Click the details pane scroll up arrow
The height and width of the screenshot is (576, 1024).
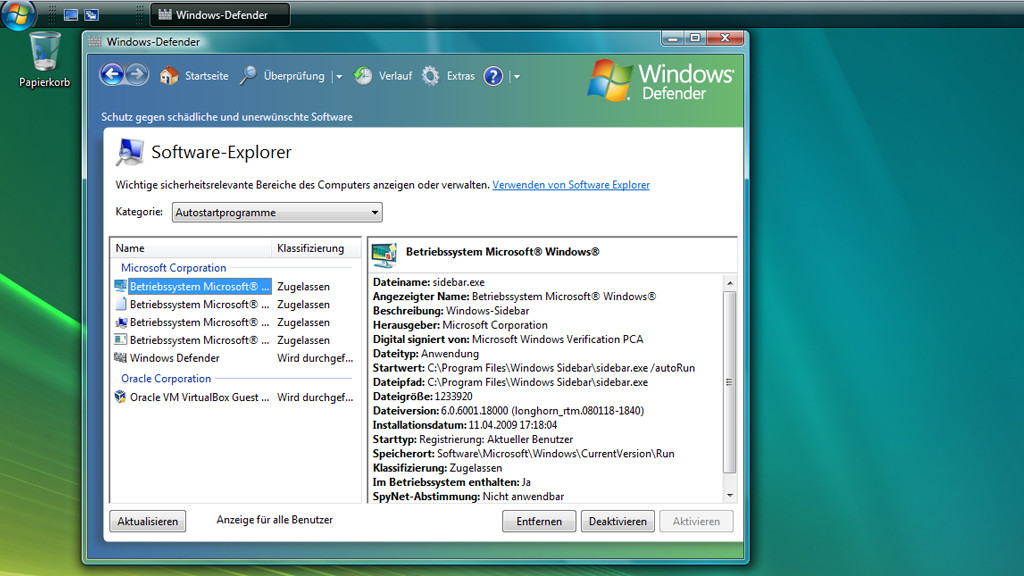729,283
